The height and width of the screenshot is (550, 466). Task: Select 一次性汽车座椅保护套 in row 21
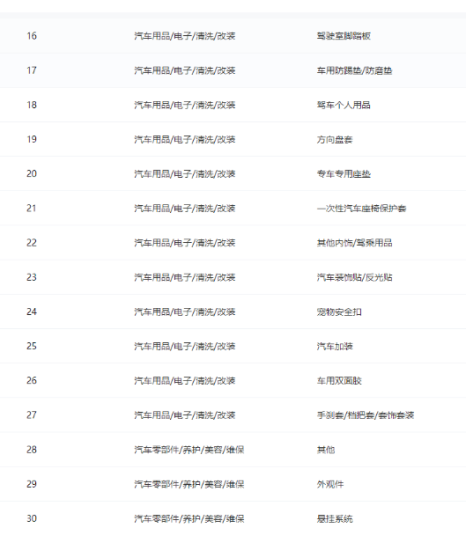[362, 208]
